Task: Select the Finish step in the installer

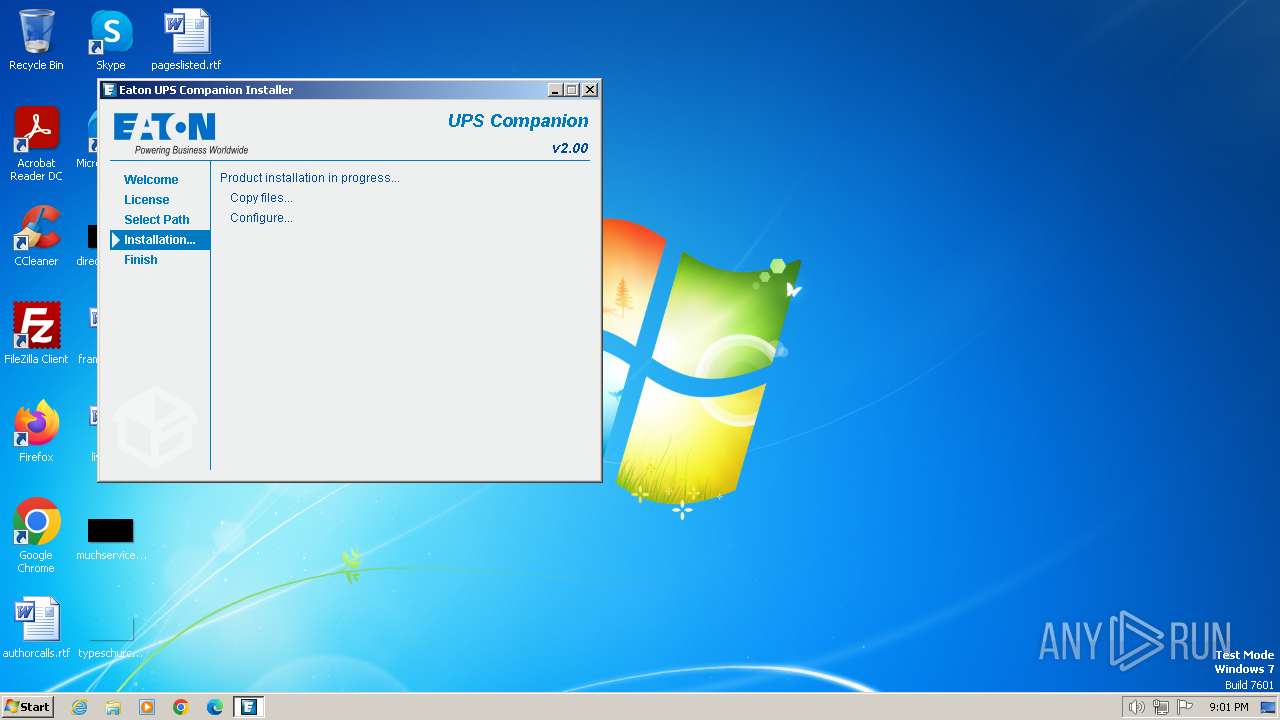Action: click(x=140, y=260)
